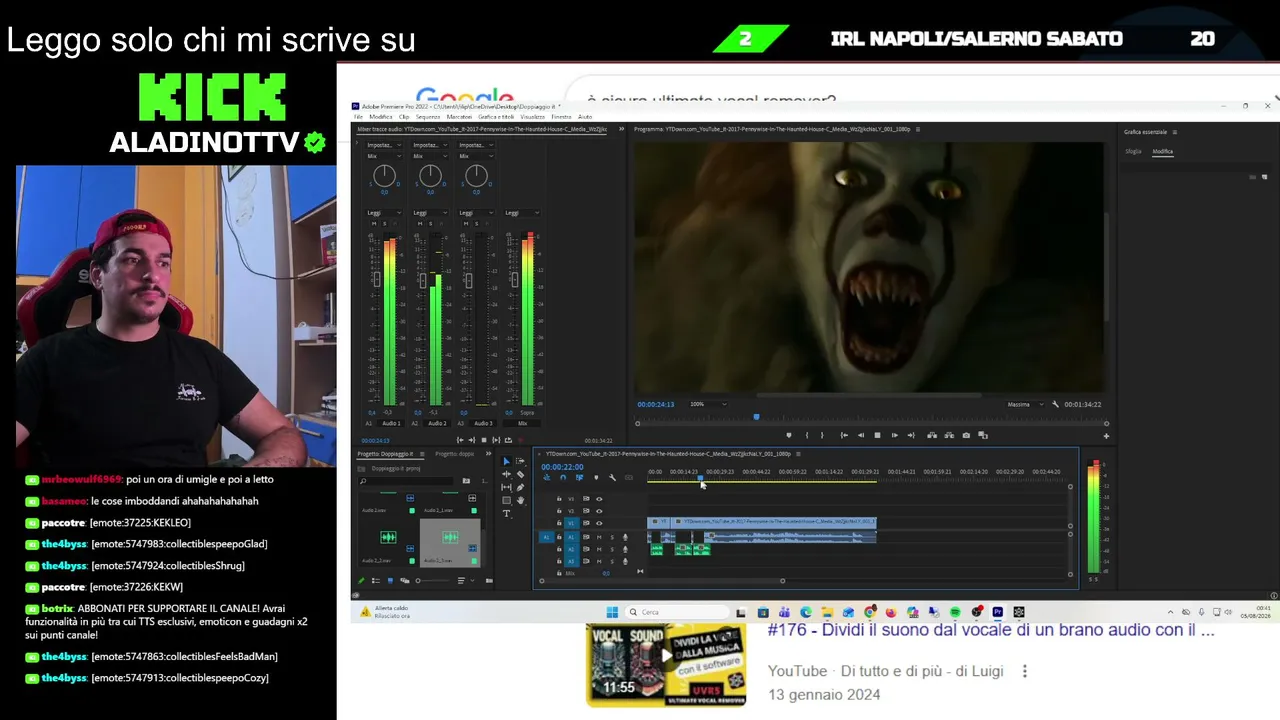The width and height of the screenshot is (1280, 720).
Task: Step forward one frame in Program monitor
Action: click(894, 435)
